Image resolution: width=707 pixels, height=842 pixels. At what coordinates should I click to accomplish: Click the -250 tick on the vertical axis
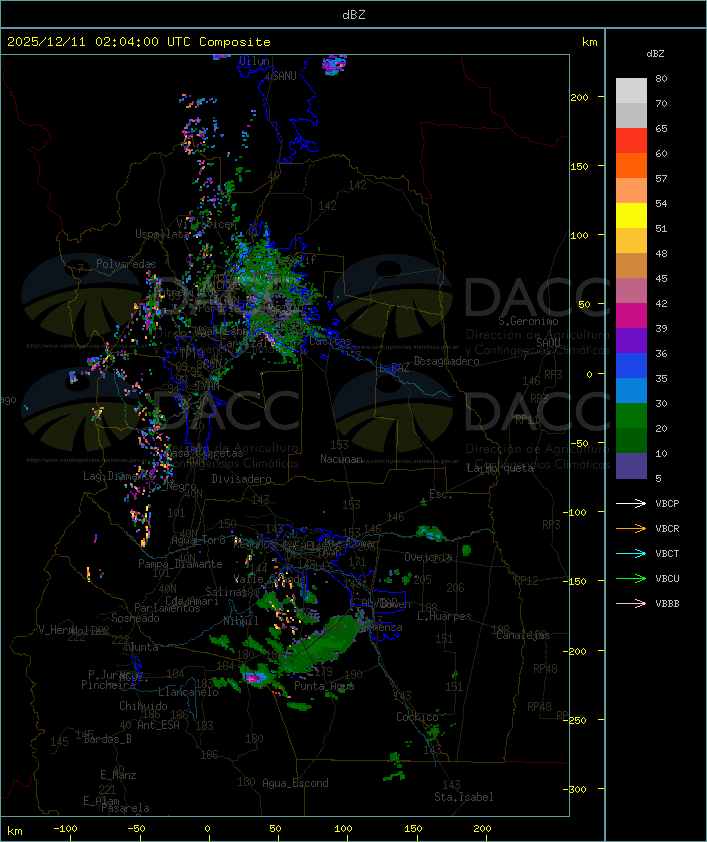(x=577, y=720)
